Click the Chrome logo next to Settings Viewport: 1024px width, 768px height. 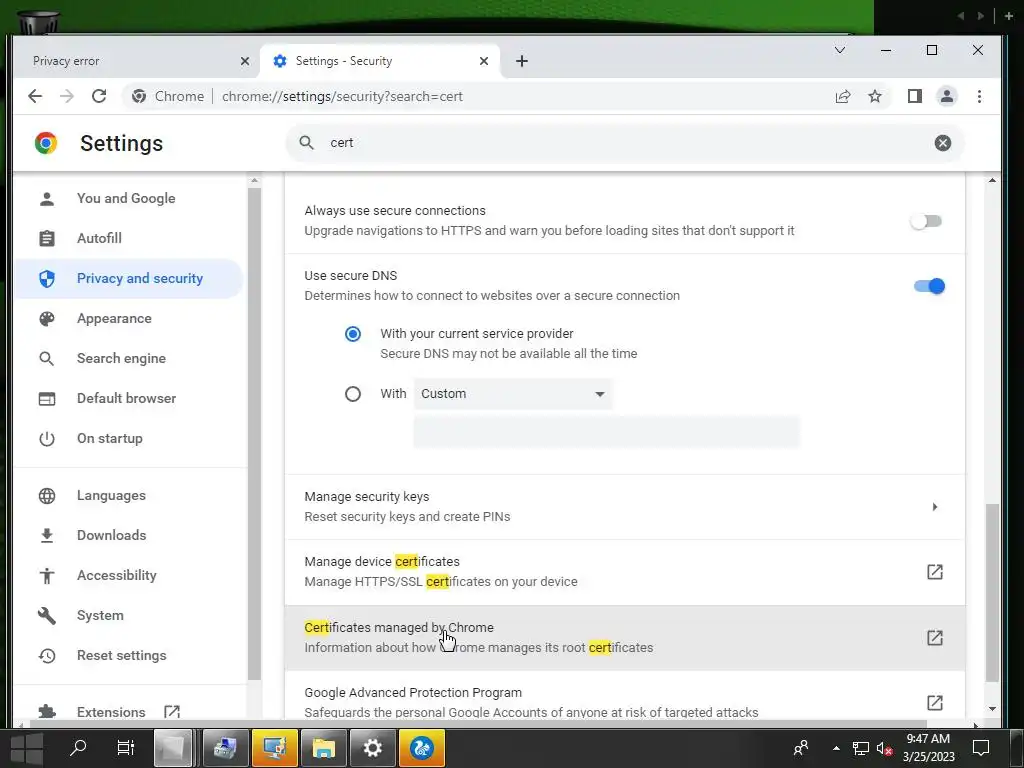(46, 143)
